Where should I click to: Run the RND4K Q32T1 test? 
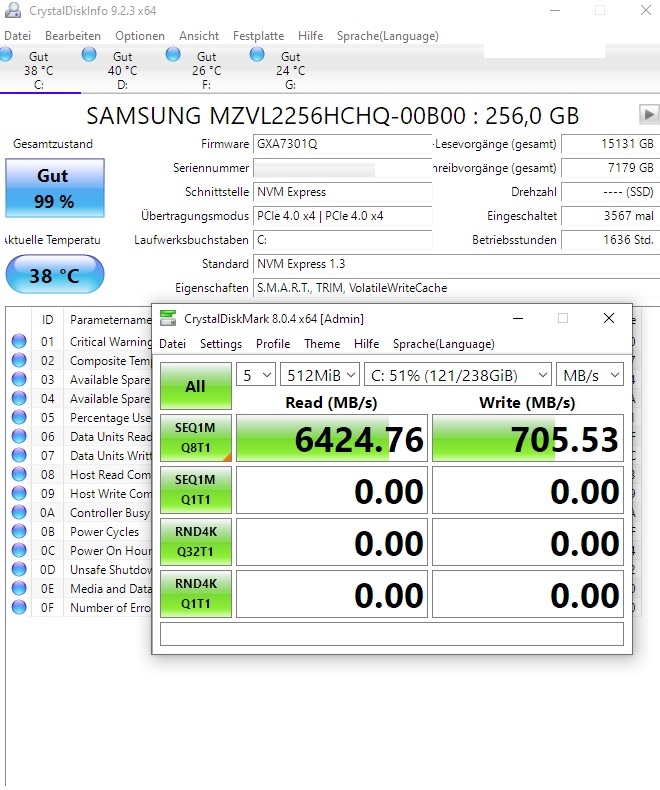coord(196,542)
